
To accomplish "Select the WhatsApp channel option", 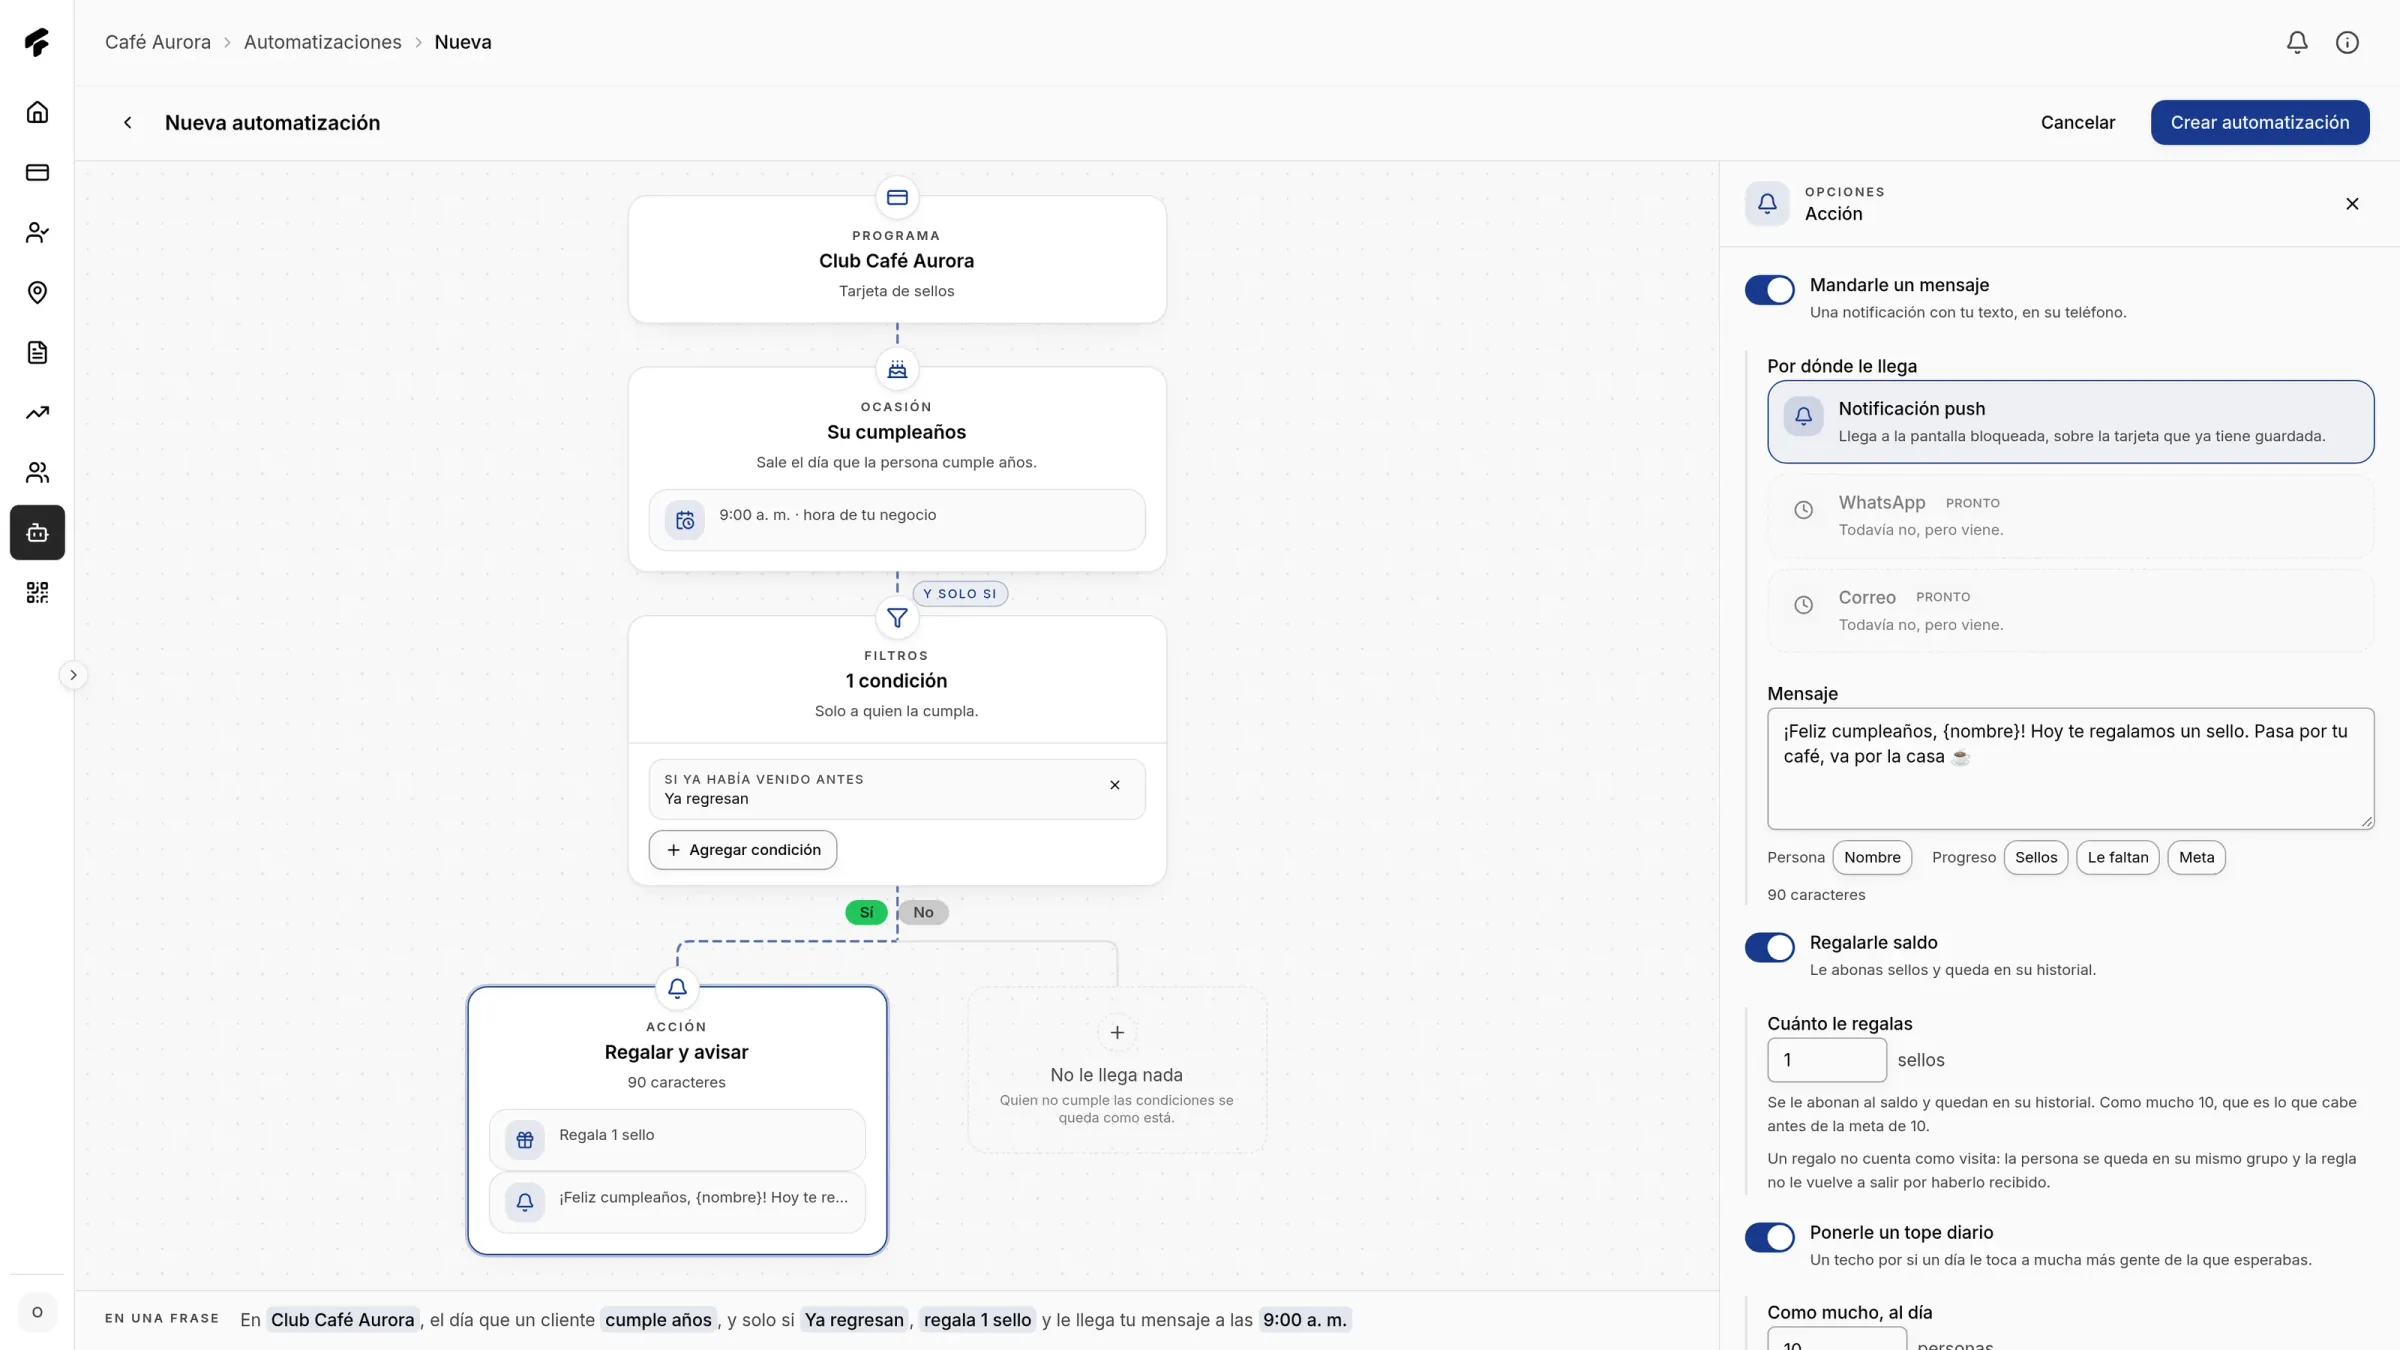I will coord(2070,515).
